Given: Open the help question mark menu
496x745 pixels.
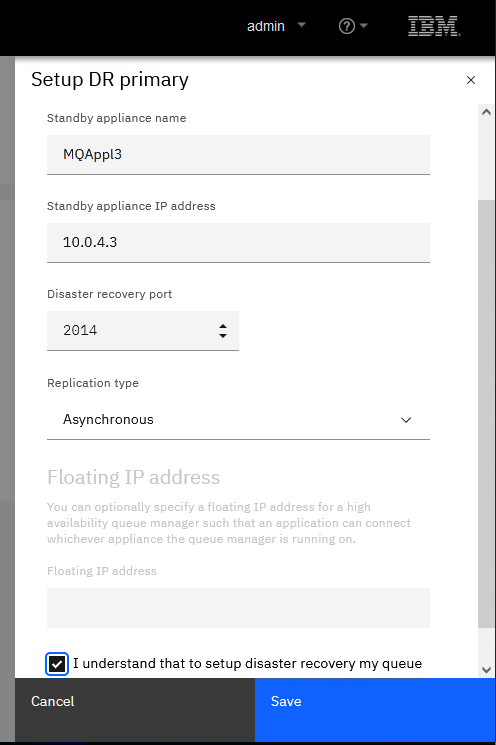Looking at the screenshot, I should 347,26.
